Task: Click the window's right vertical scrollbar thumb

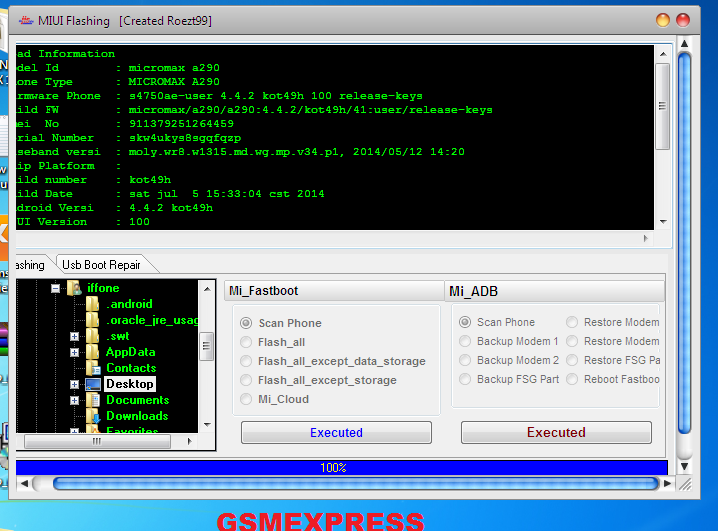Action: click(x=685, y=244)
